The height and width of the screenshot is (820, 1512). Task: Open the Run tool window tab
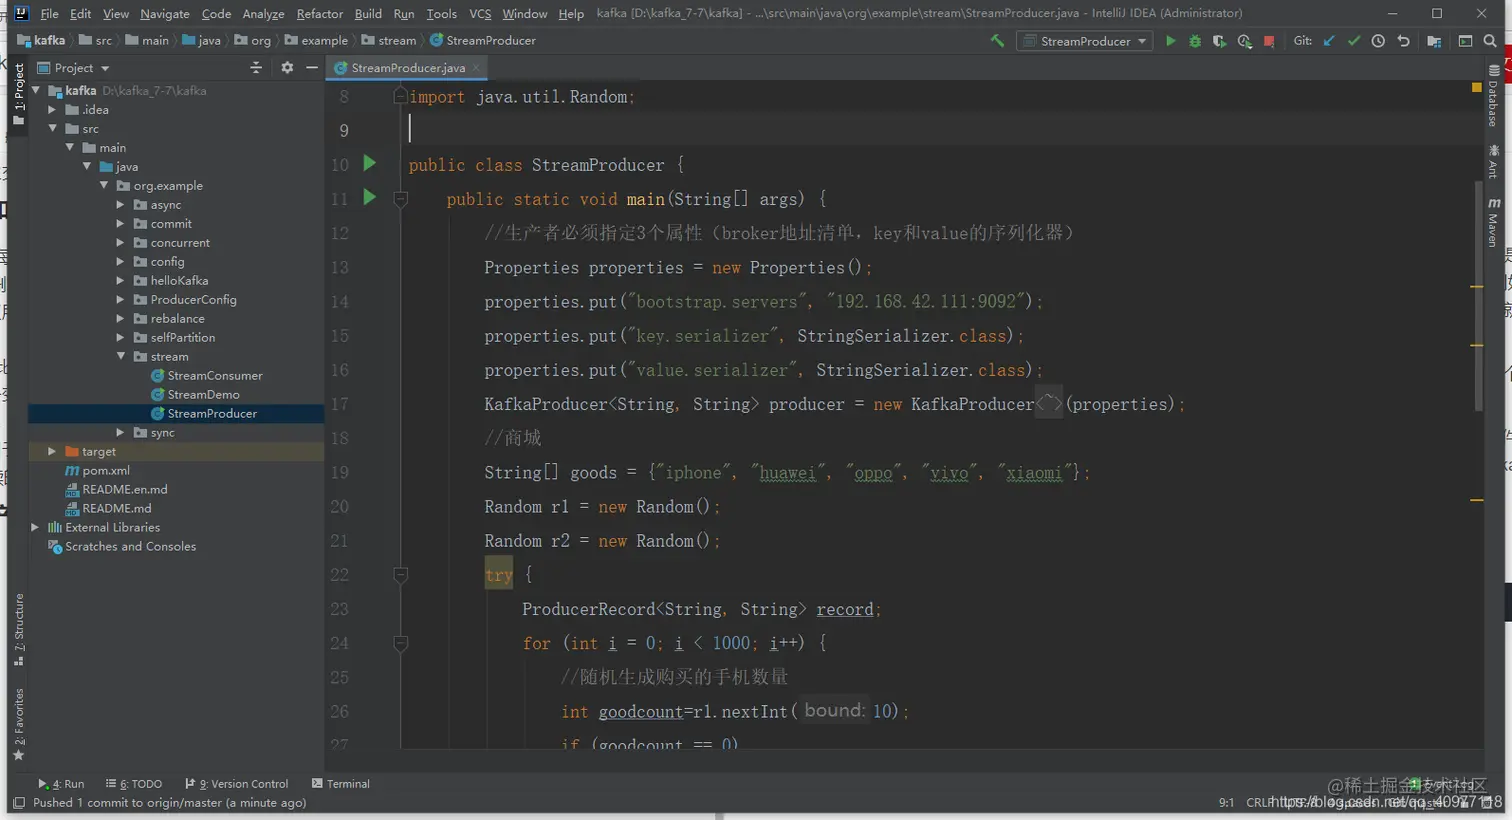(61, 784)
